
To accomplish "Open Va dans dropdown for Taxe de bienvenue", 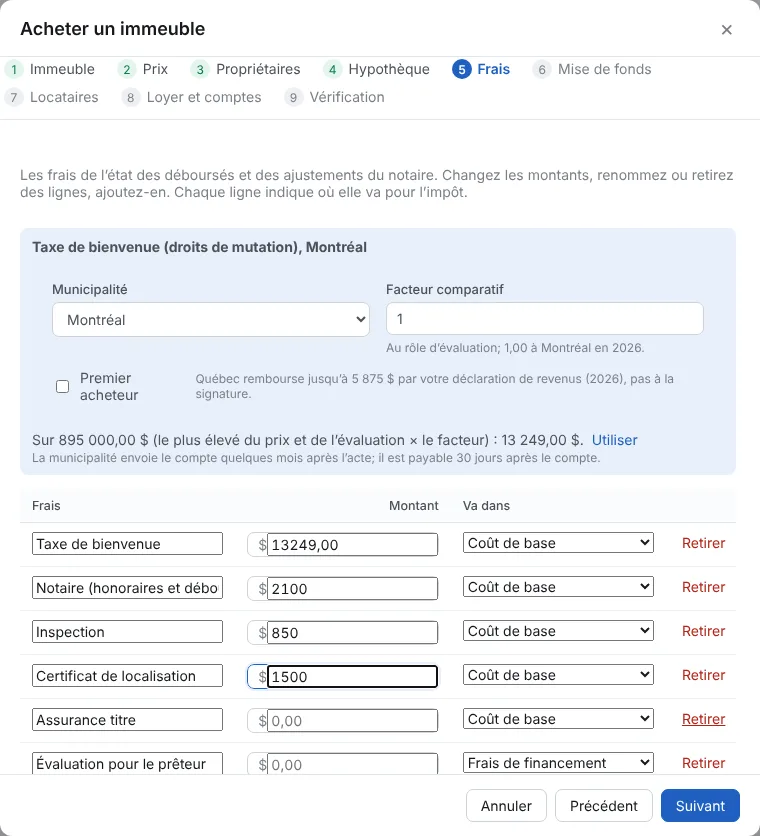I will (558, 543).
